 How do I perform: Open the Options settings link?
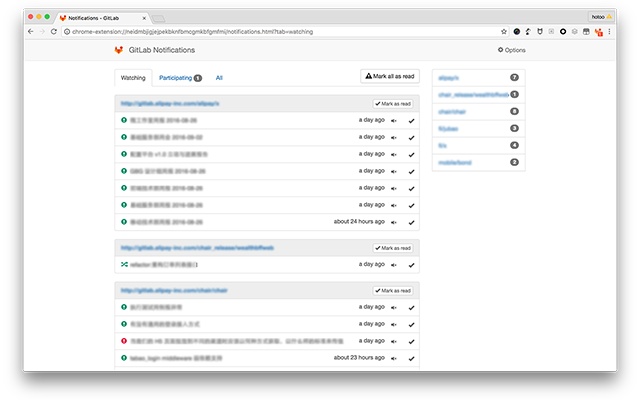(x=511, y=50)
